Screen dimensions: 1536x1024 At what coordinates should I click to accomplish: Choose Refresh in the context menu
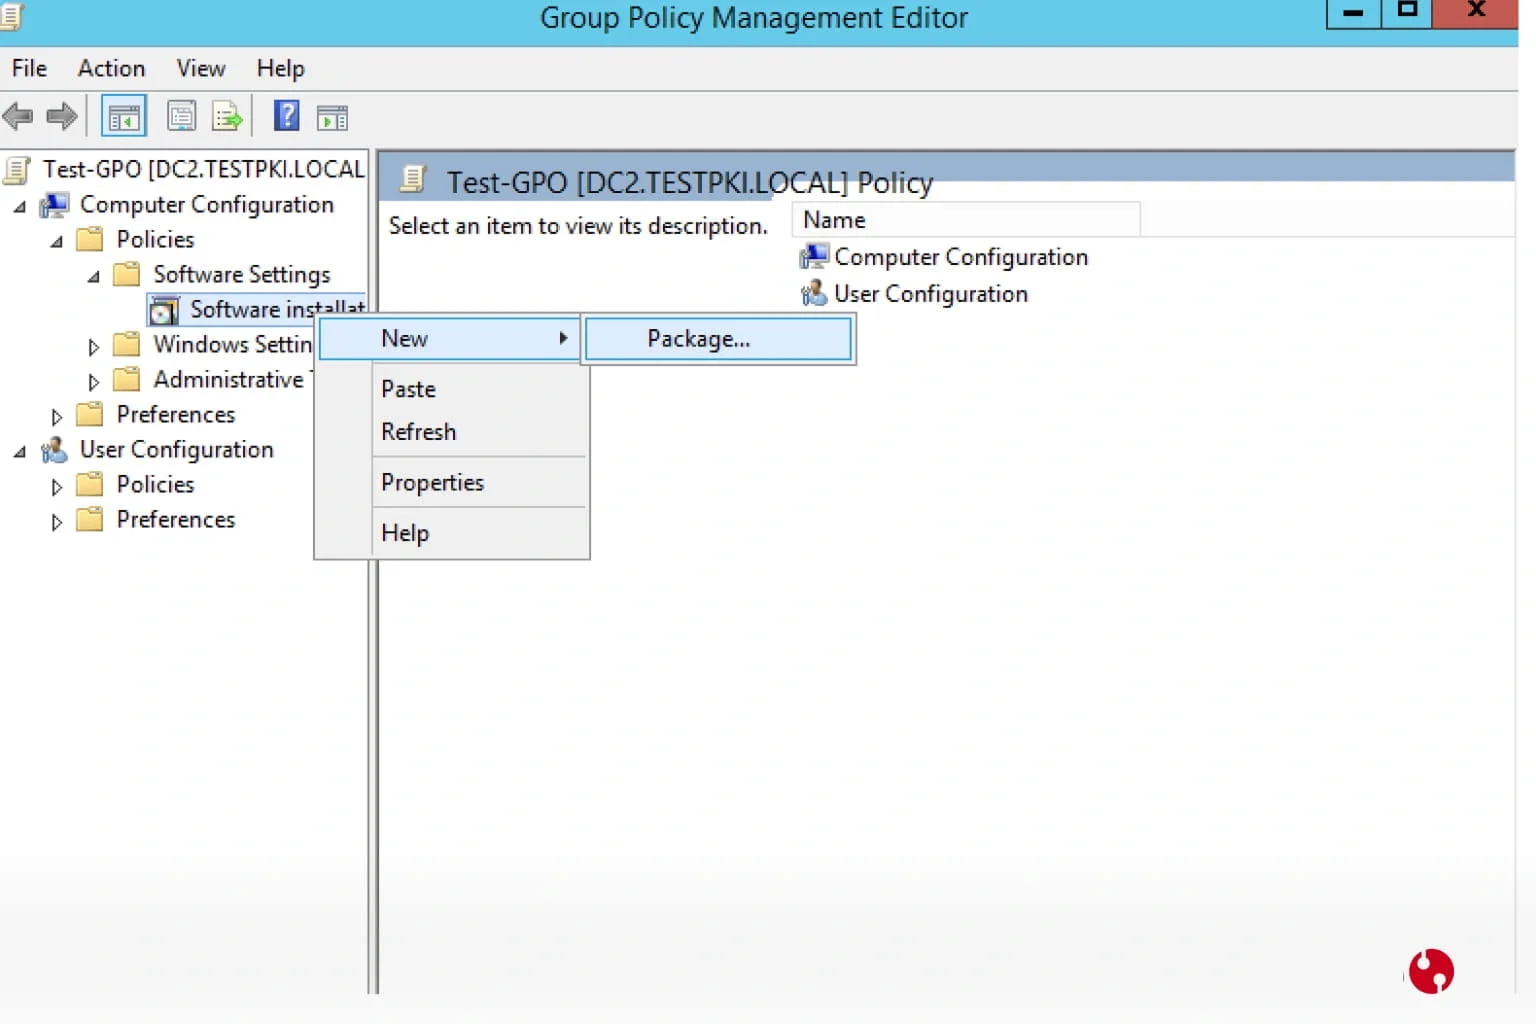tap(452, 432)
